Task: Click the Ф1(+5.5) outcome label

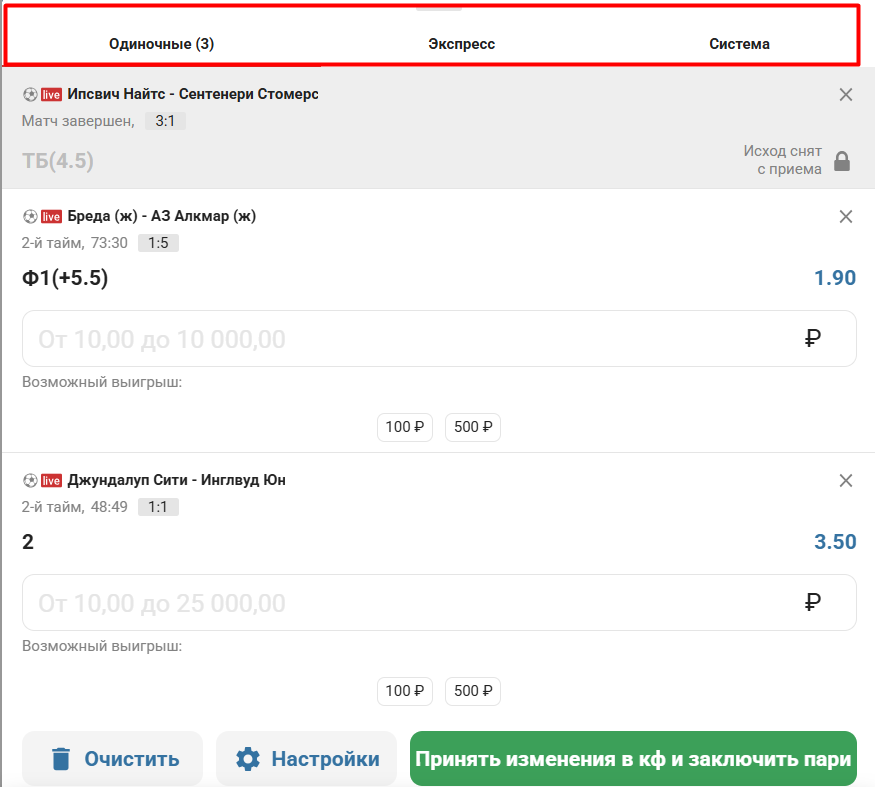Action: click(x=65, y=277)
